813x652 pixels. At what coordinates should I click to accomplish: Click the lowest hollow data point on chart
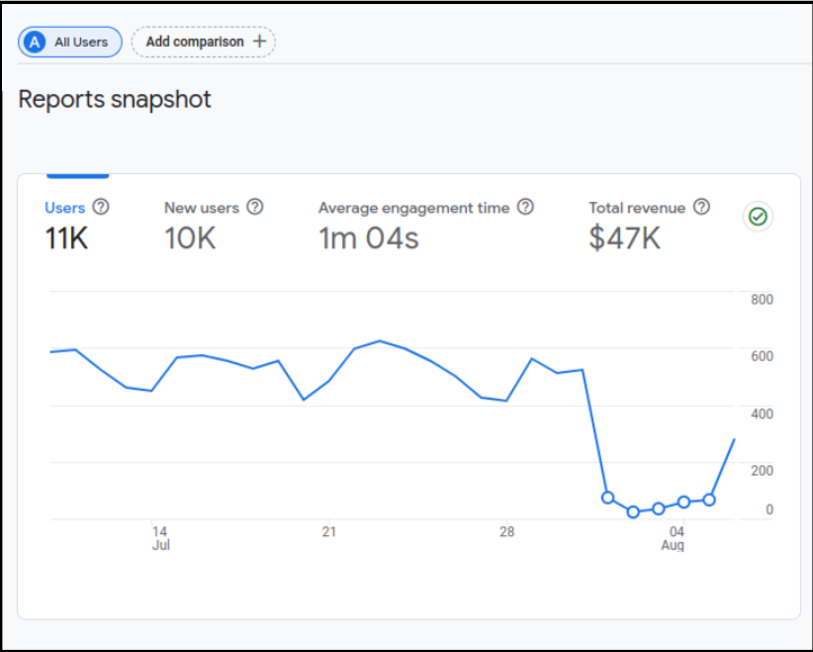[x=633, y=512]
